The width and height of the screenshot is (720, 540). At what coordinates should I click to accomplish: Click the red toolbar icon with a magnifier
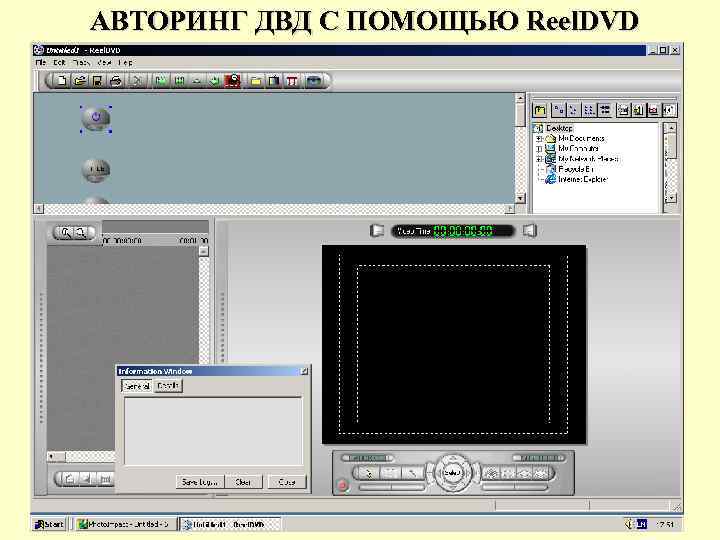233,81
